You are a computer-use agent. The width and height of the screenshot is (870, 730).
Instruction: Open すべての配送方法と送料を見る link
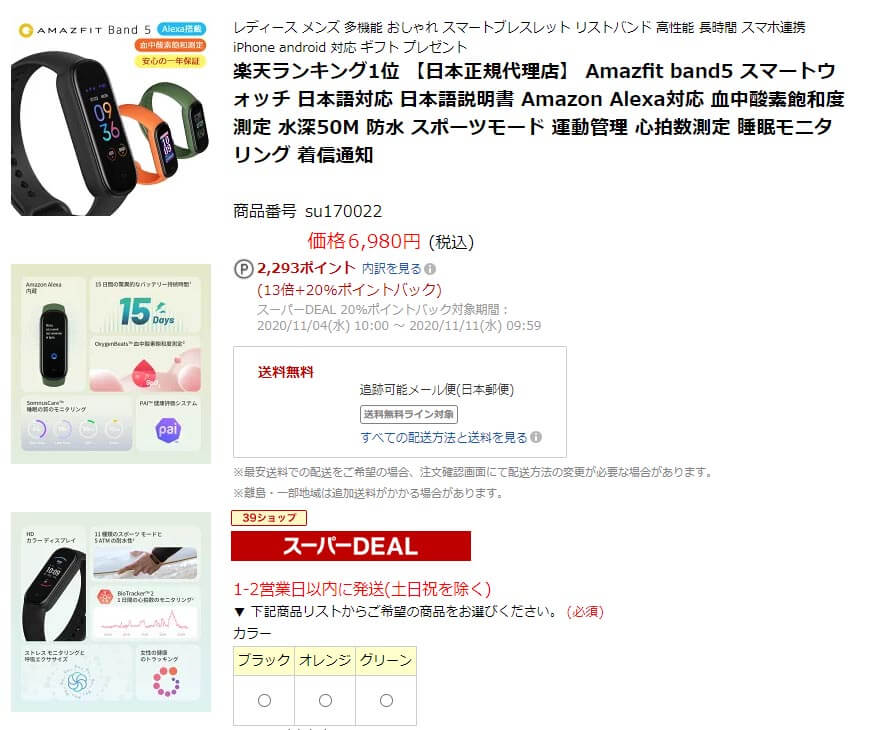coord(444,437)
